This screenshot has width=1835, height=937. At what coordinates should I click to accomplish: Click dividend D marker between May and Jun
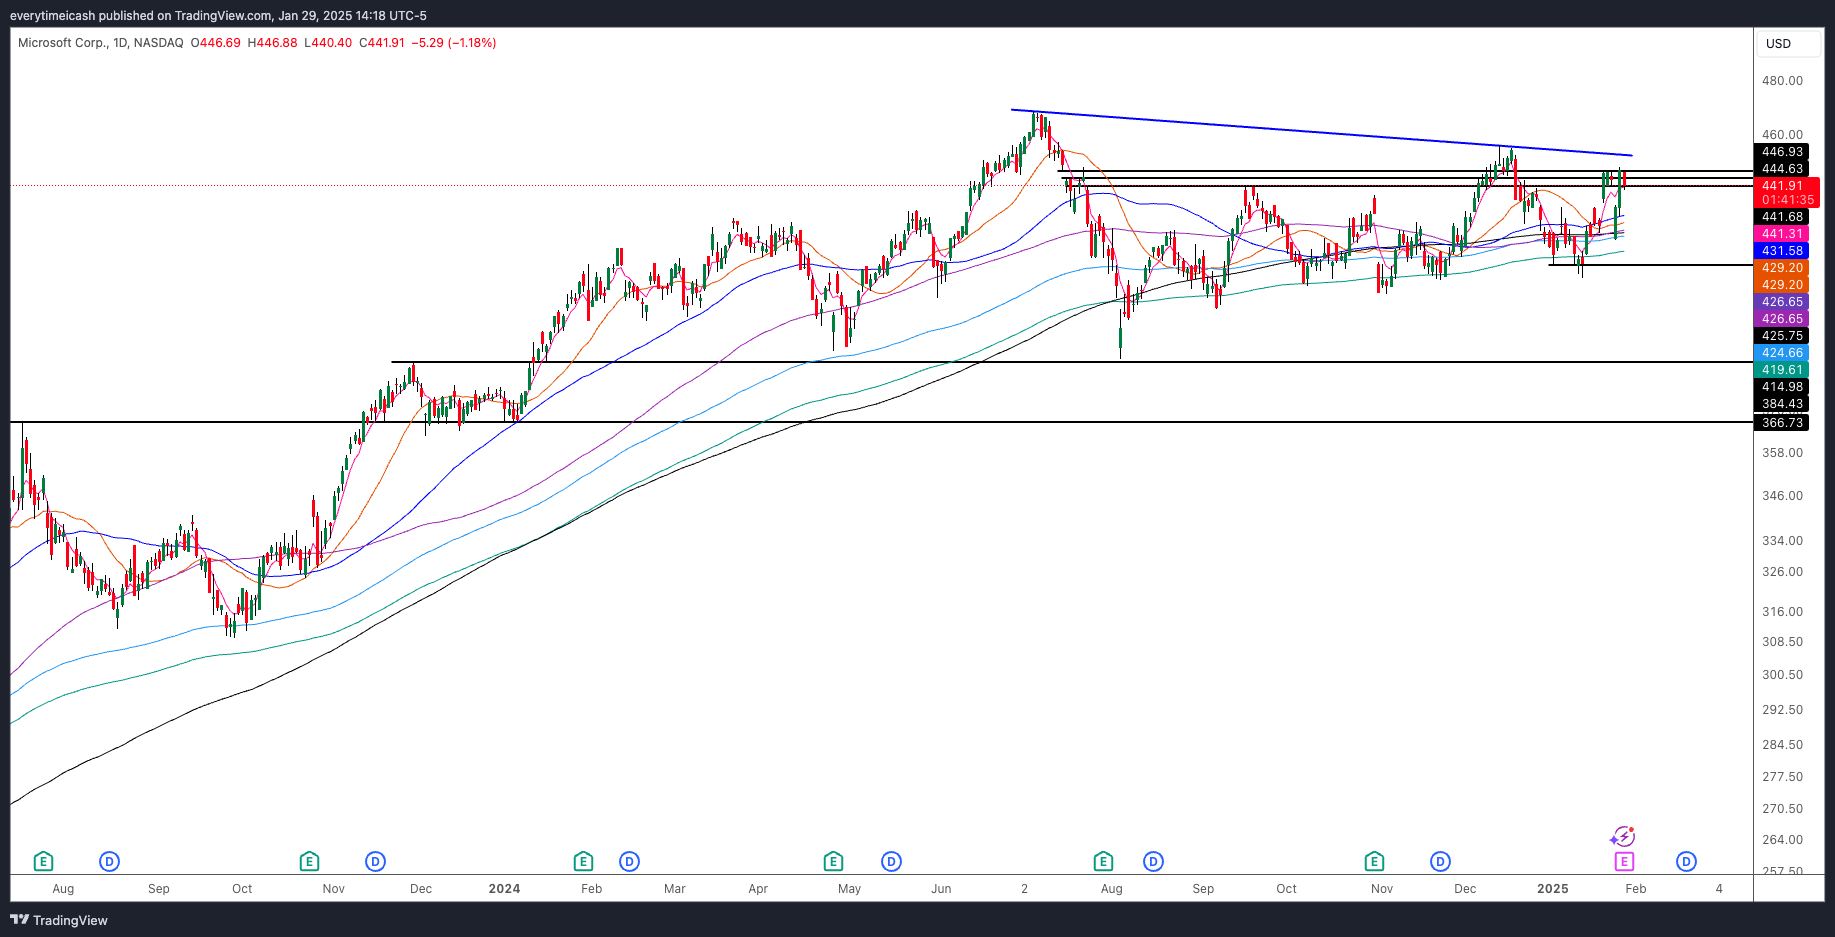pos(891,861)
